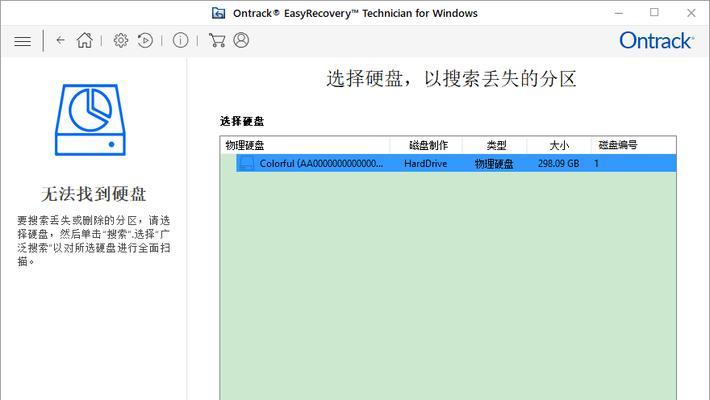Image resolution: width=710 pixels, height=400 pixels.
Task: Click the 物理硬盘 type cell in the Colorful row
Action: [494, 164]
